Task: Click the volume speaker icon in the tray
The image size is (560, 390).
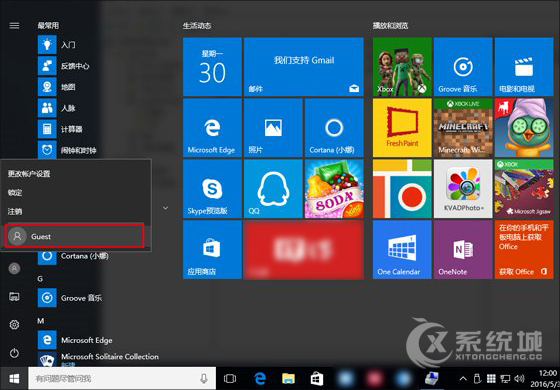Action: tap(520, 379)
